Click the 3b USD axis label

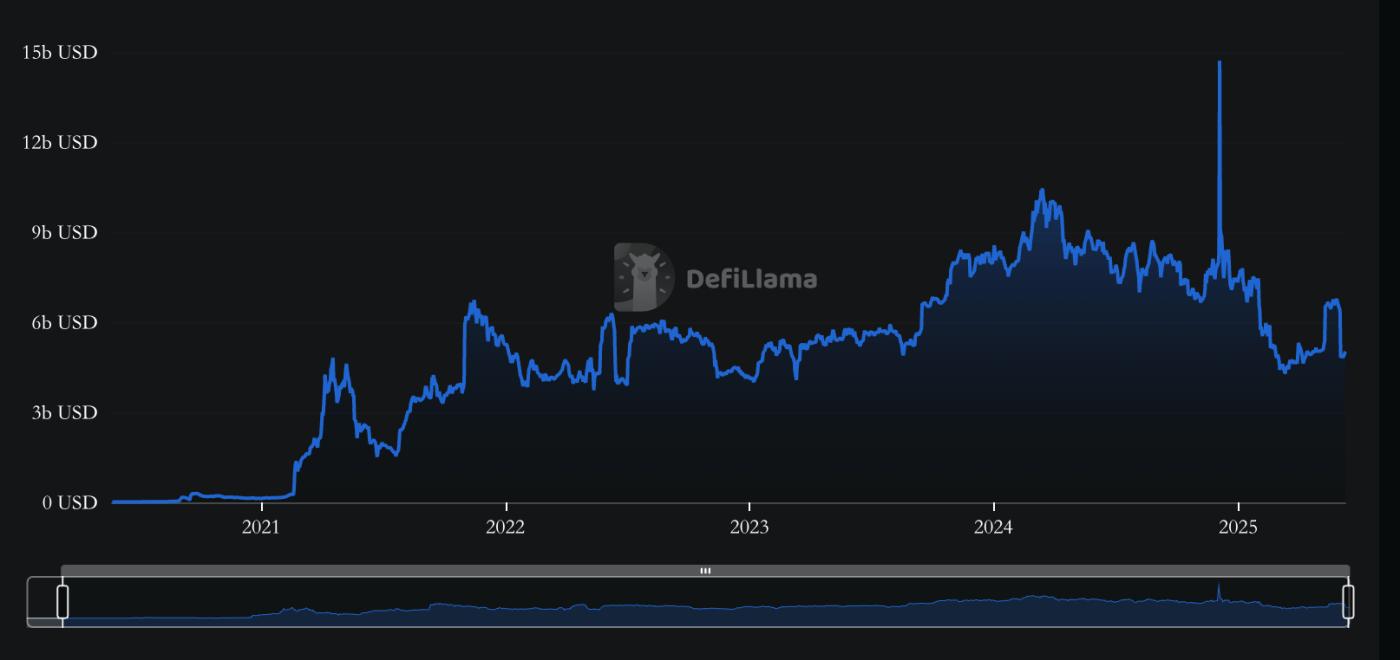click(x=65, y=412)
